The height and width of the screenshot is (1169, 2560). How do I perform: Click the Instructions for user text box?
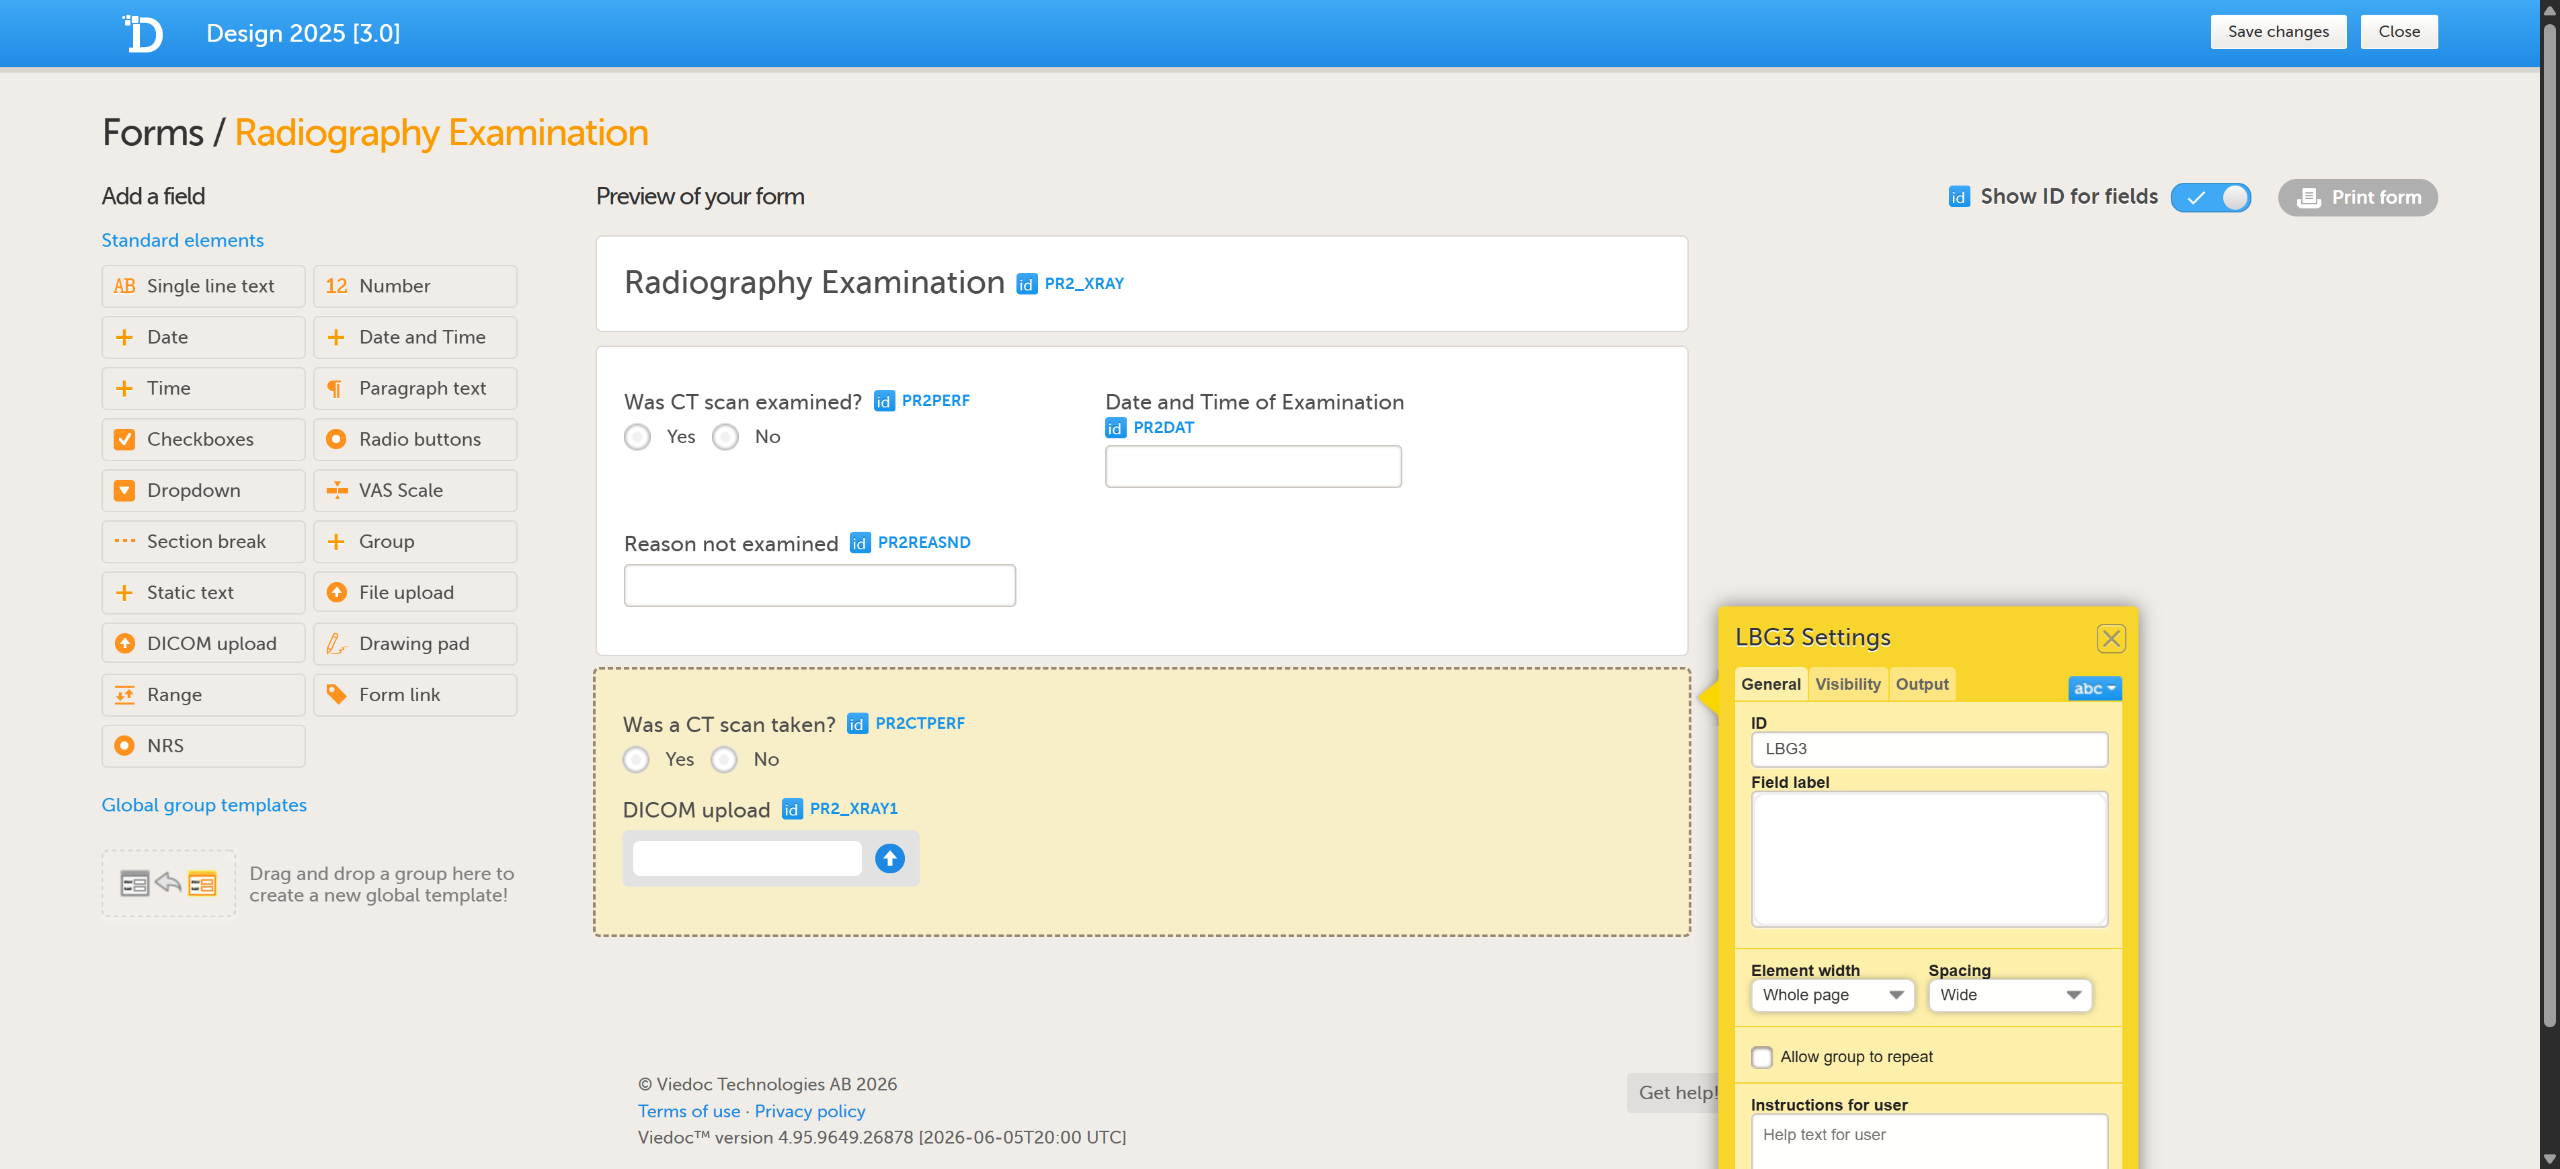[1929, 1140]
